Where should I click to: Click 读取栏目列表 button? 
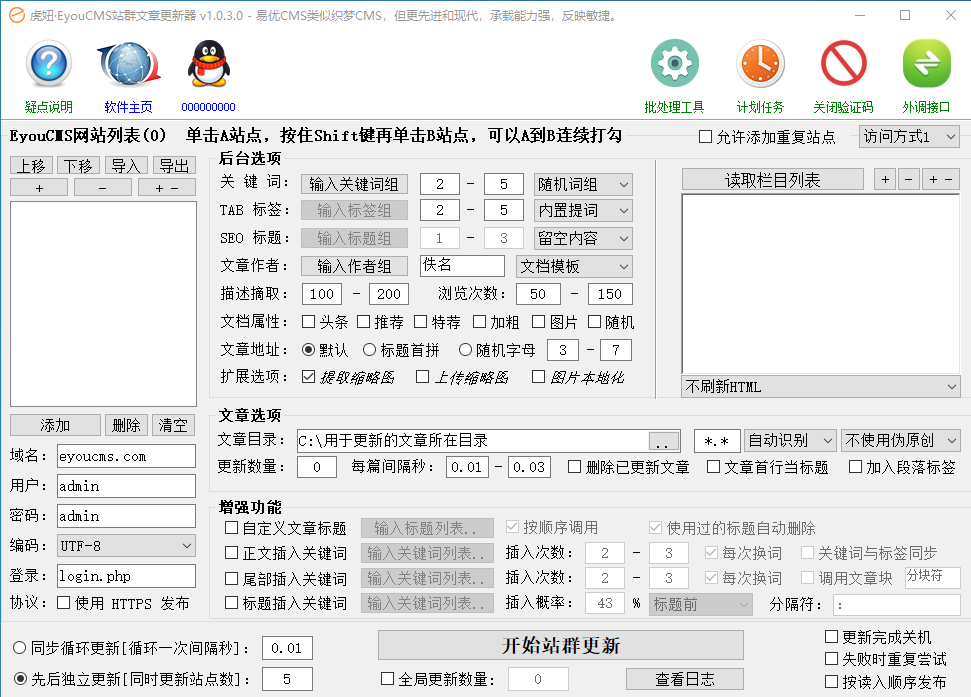pos(773,180)
